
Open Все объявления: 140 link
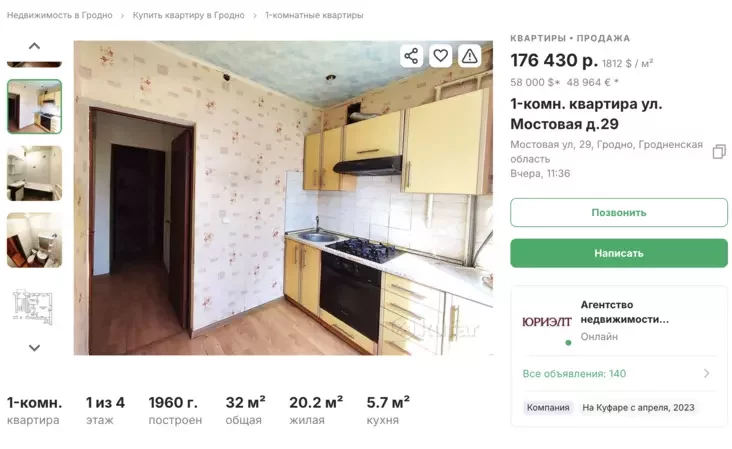pos(574,373)
